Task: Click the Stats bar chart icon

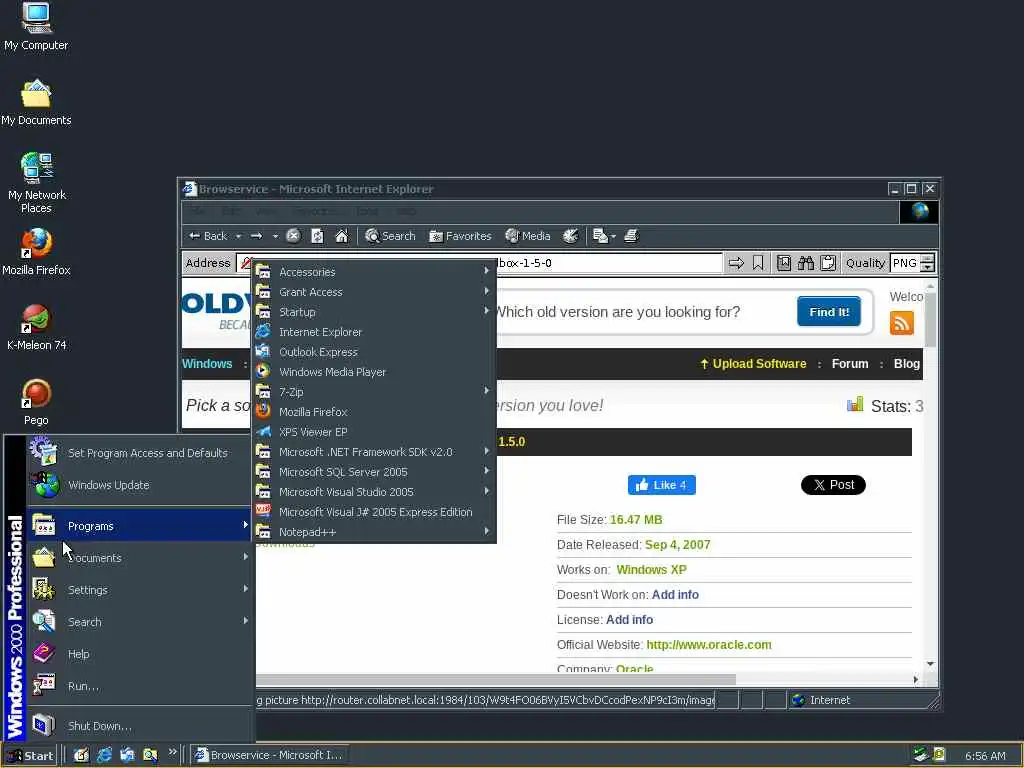Action: coord(855,405)
